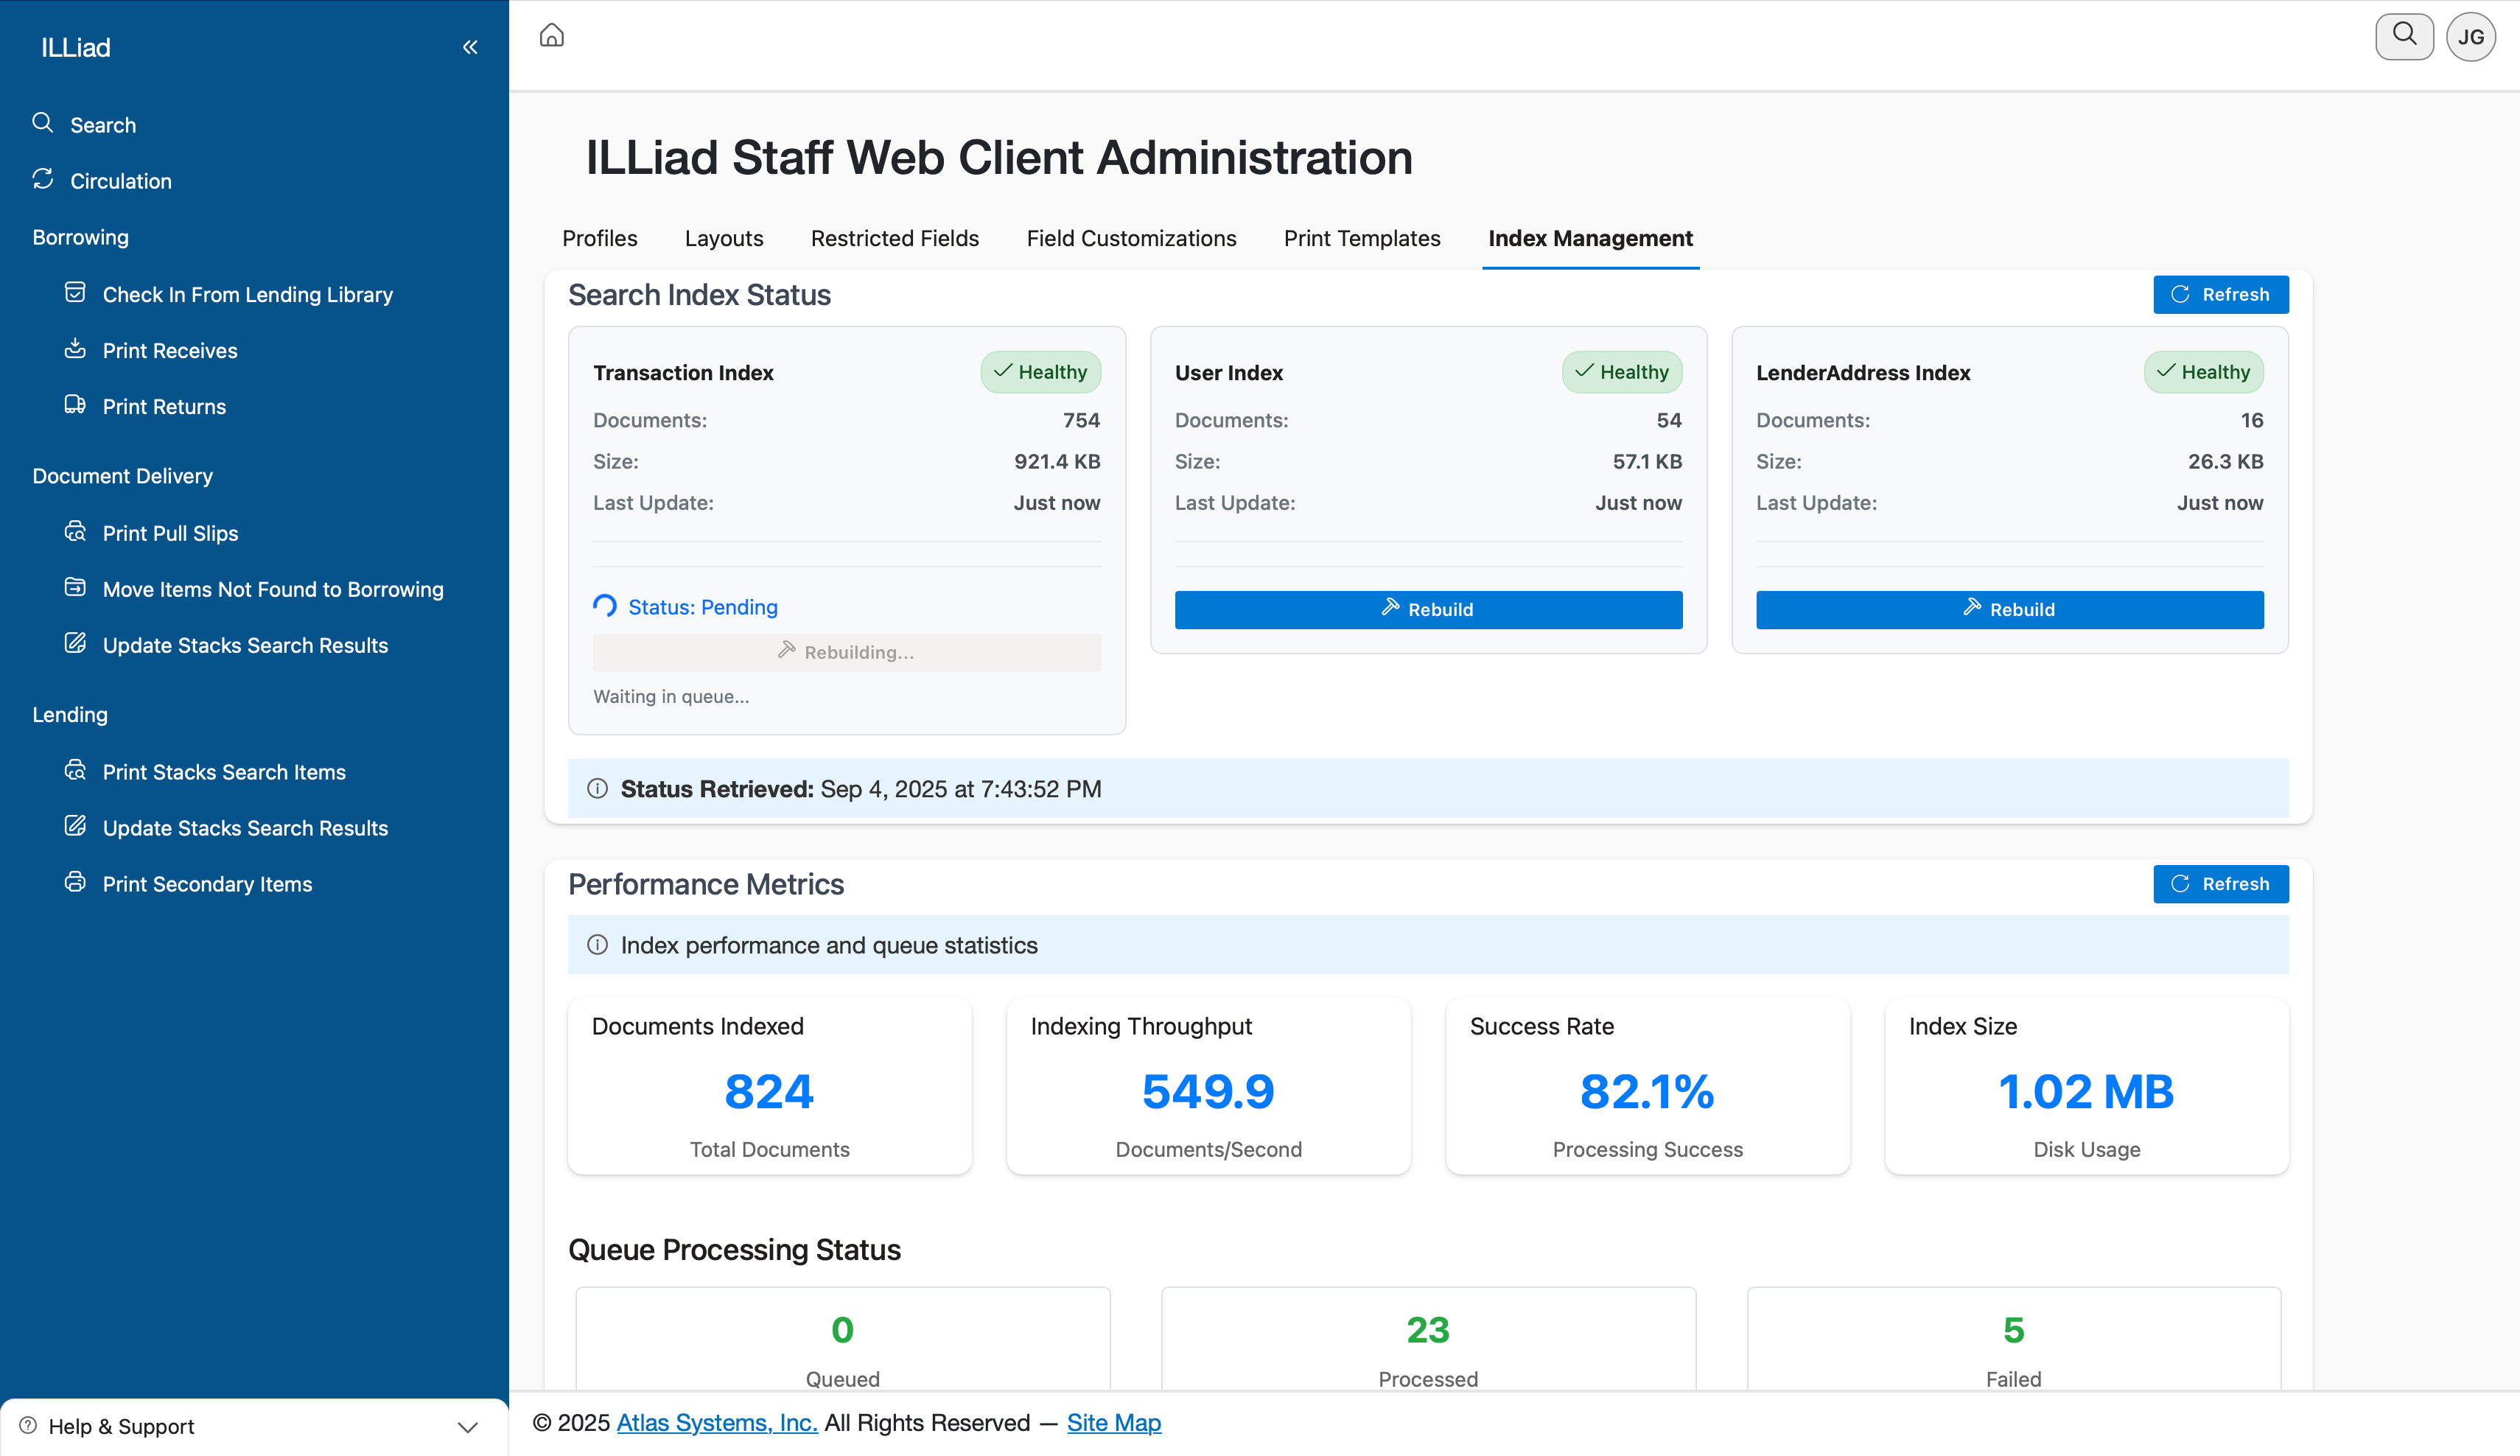Rebuild the User Index
The width and height of the screenshot is (2520, 1456).
point(1427,609)
